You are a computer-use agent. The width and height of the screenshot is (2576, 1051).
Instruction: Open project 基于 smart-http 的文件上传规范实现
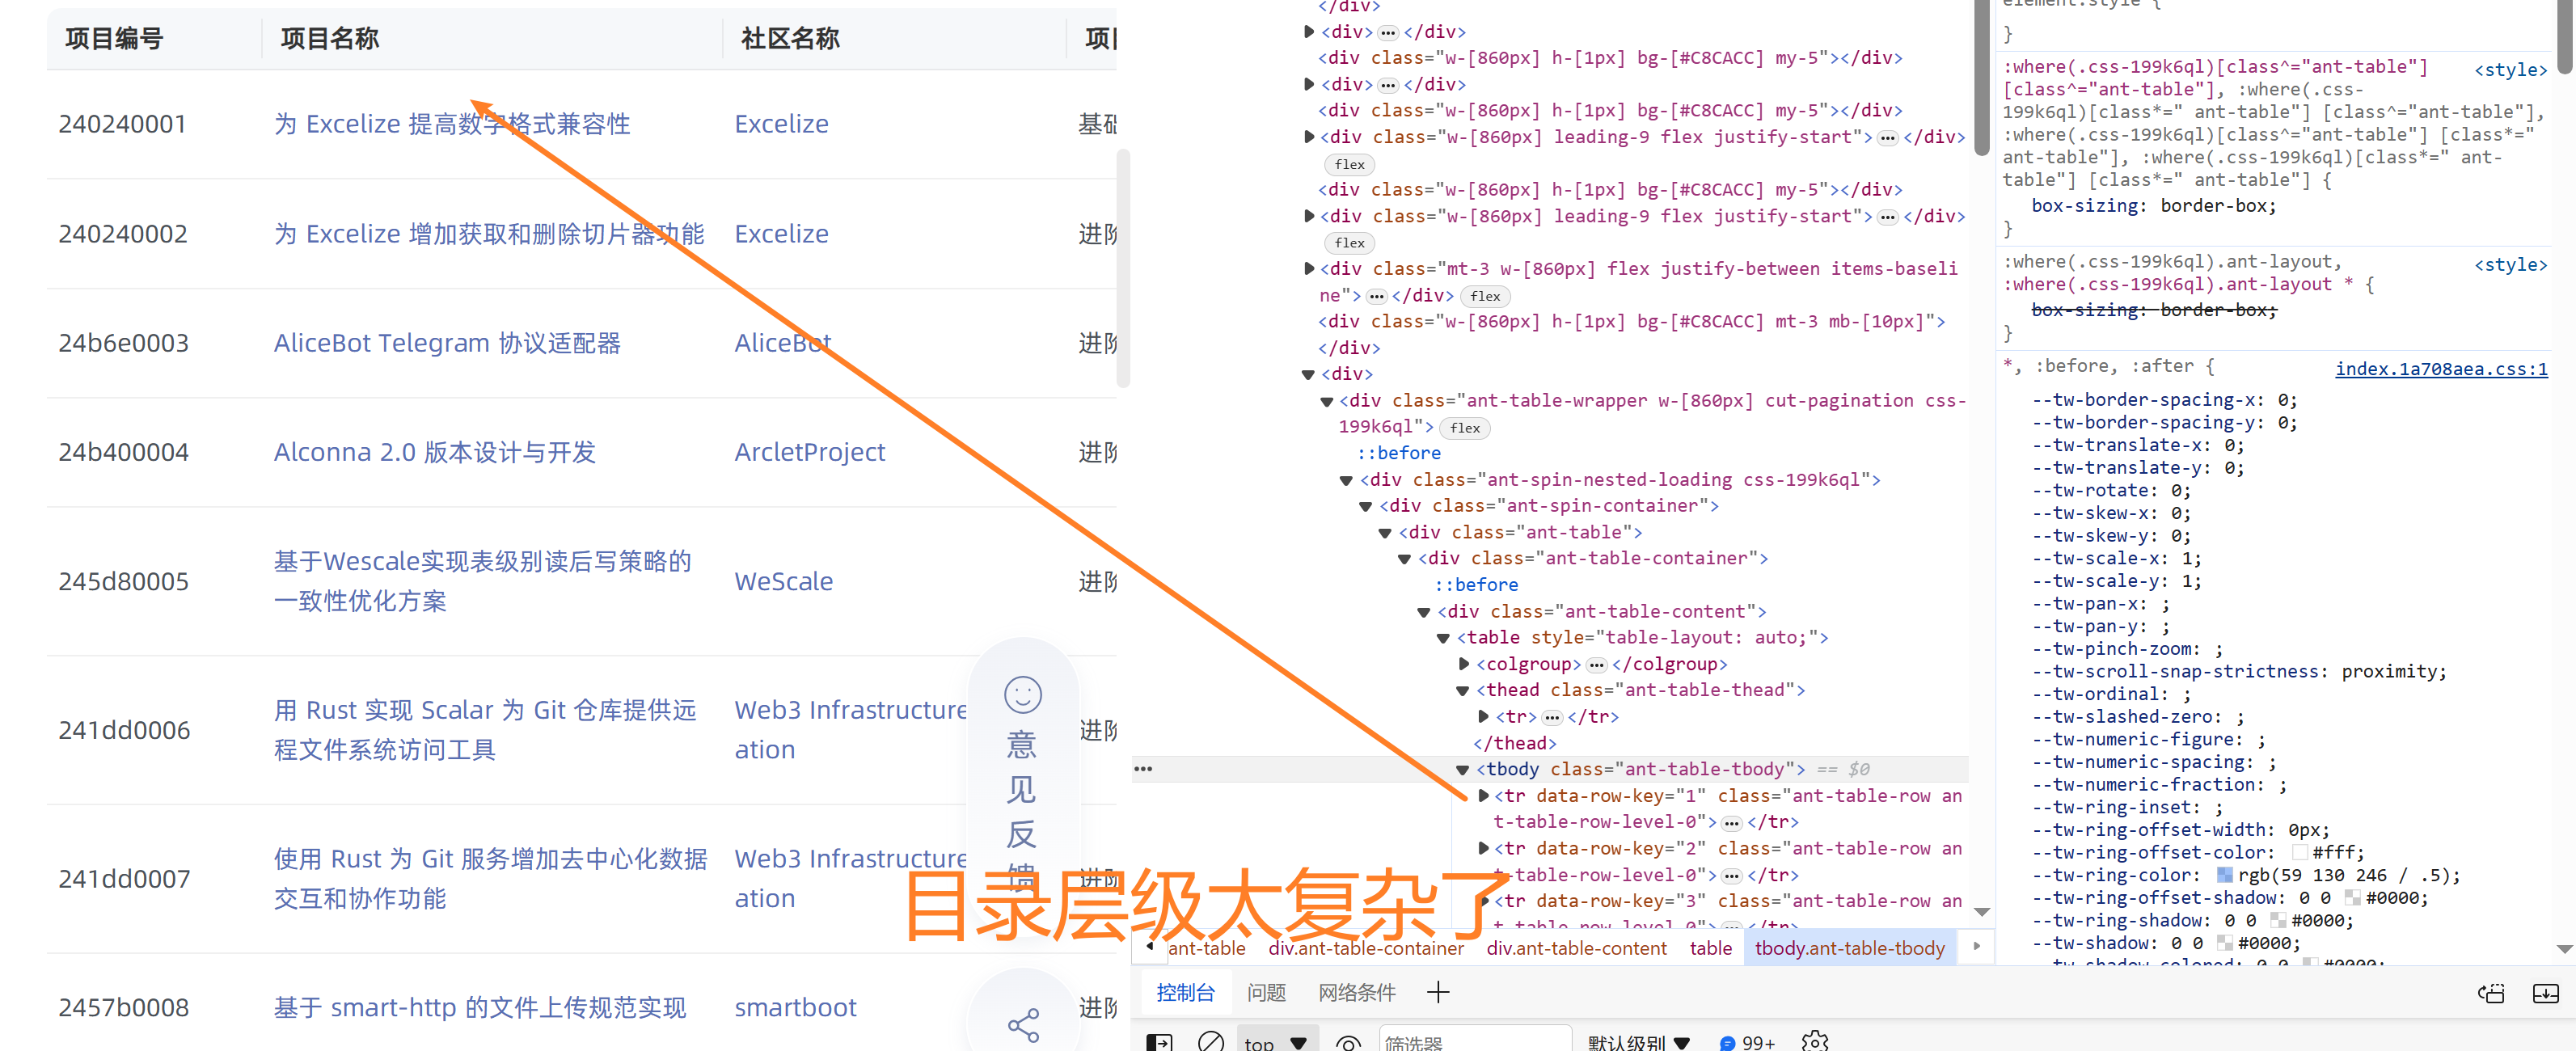pyautogui.click(x=480, y=1007)
